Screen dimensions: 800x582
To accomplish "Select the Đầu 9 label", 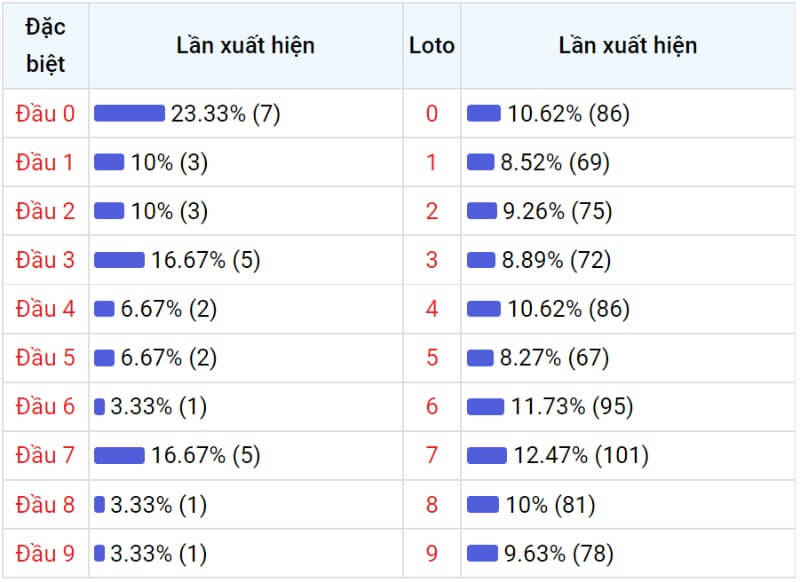I will pos(45,553).
